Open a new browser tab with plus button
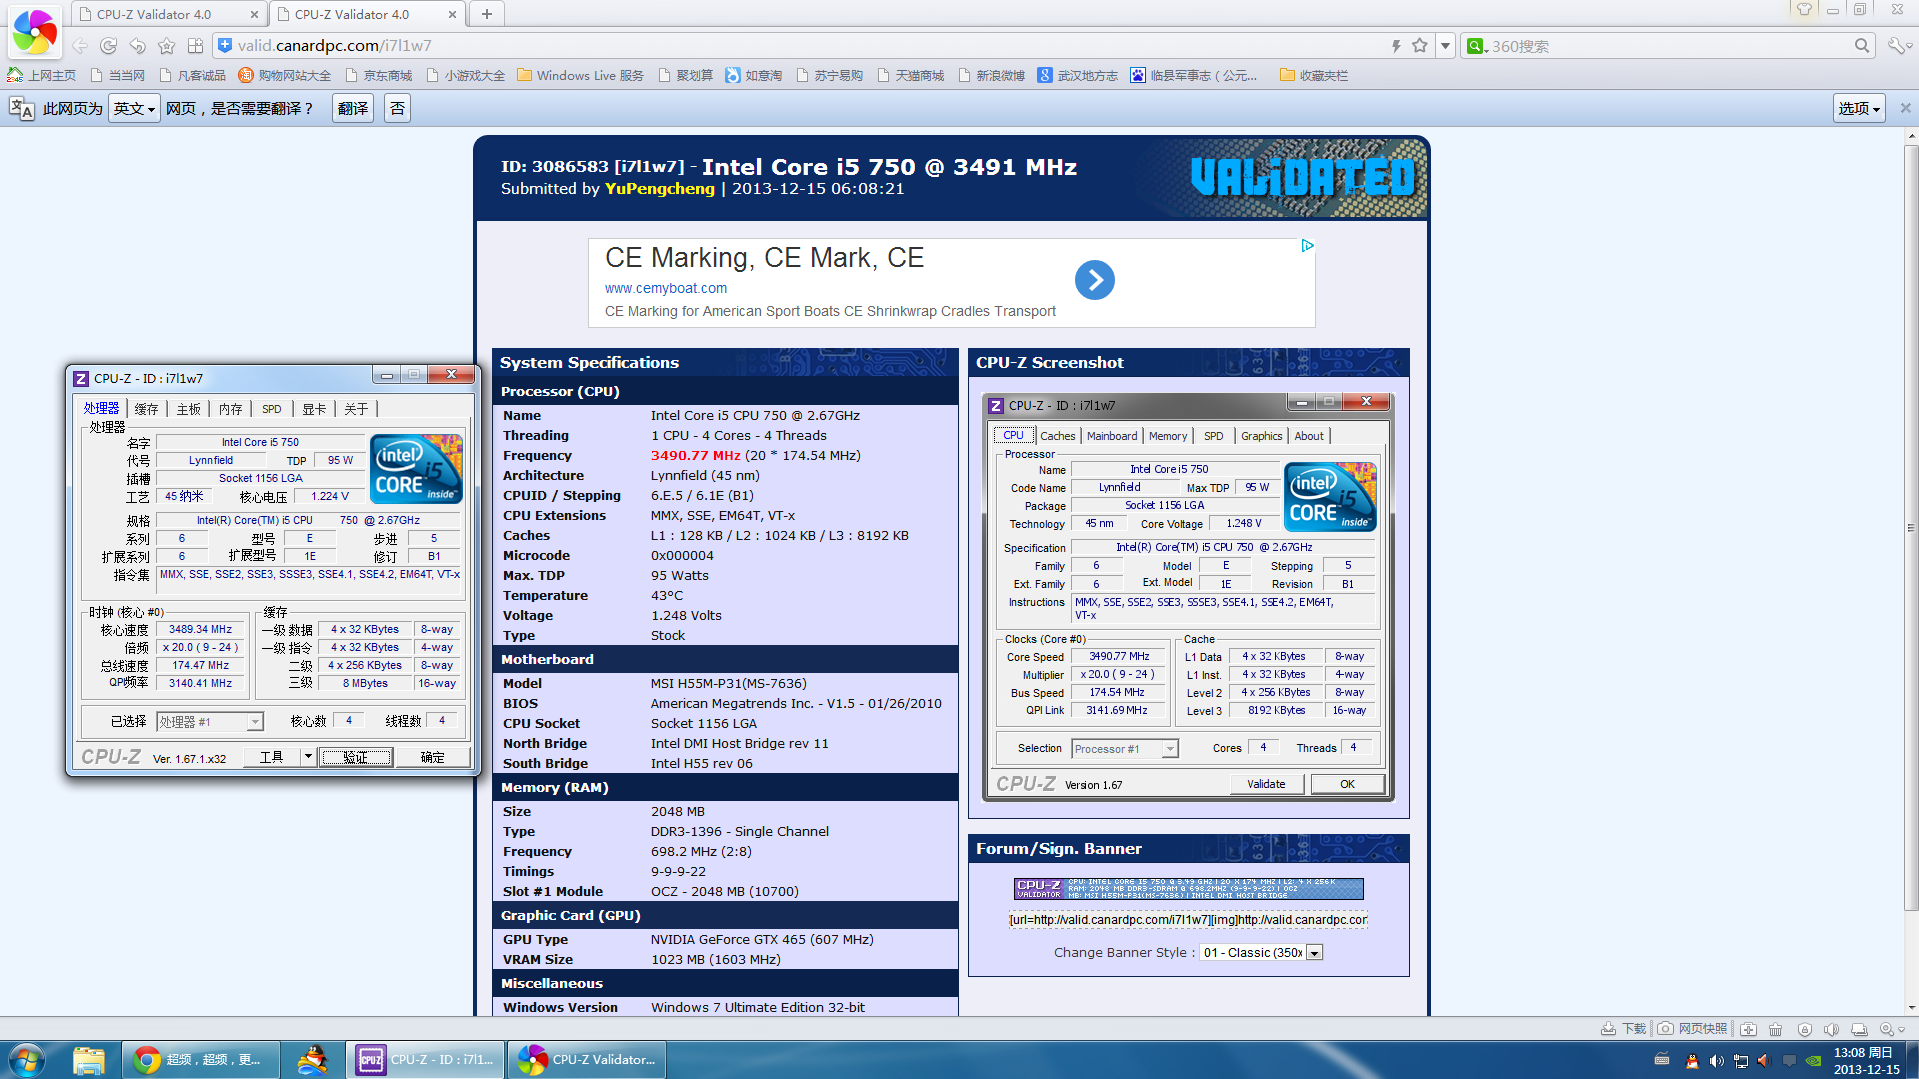This screenshot has width=1919, height=1079. pyautogui.click(x=486, y=14)
